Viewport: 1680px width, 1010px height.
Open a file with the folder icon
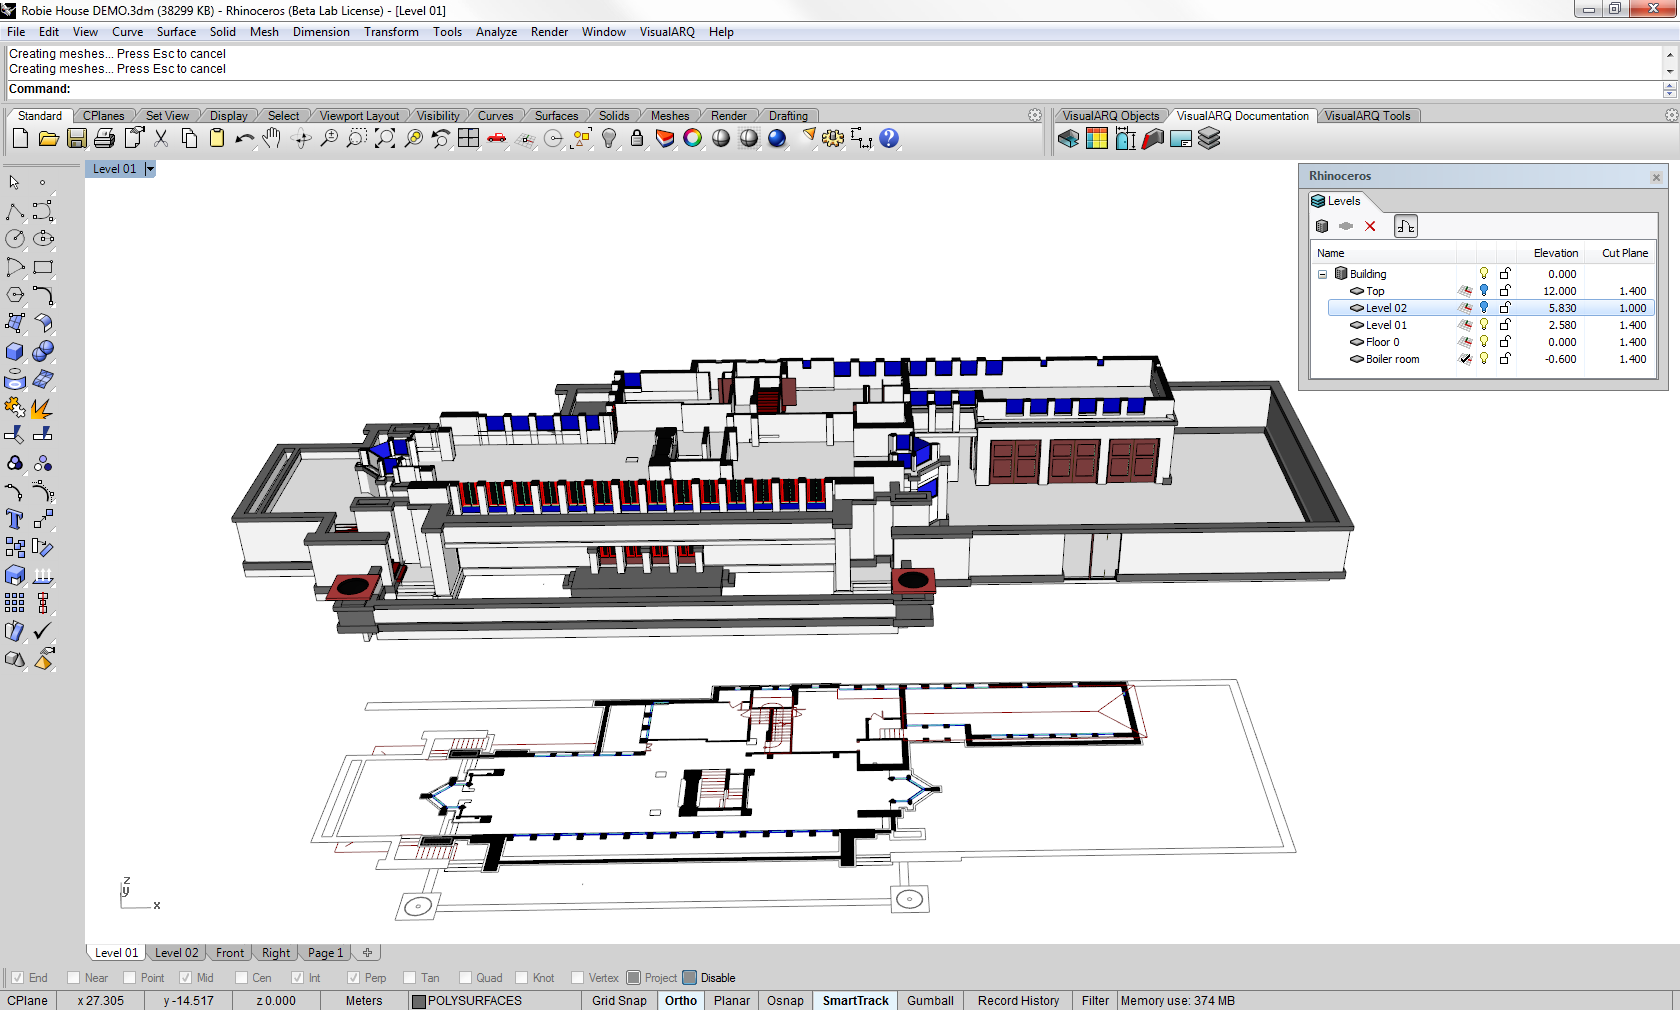tap(48, 139)
